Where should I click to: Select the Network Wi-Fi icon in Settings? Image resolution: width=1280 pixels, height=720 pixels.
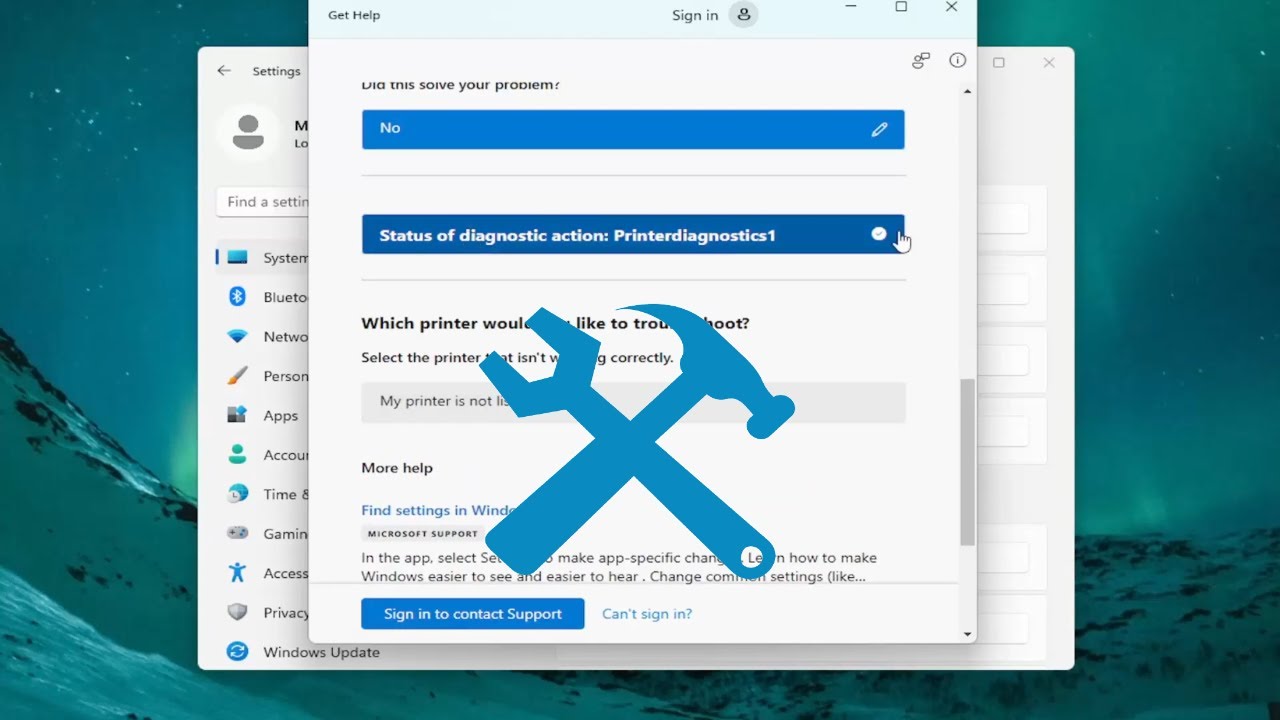click(x=237, y=336)
